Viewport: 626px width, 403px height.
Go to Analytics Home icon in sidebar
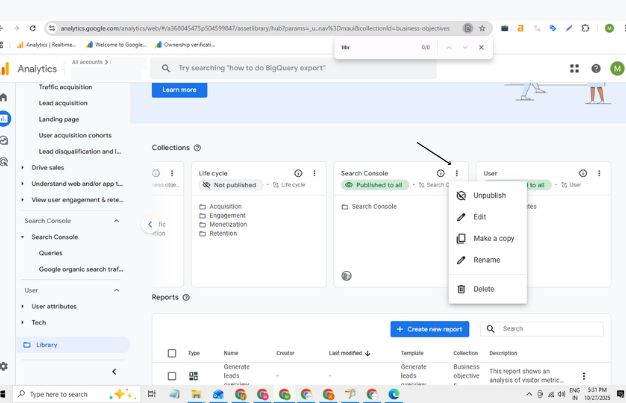tap(4, 97)
